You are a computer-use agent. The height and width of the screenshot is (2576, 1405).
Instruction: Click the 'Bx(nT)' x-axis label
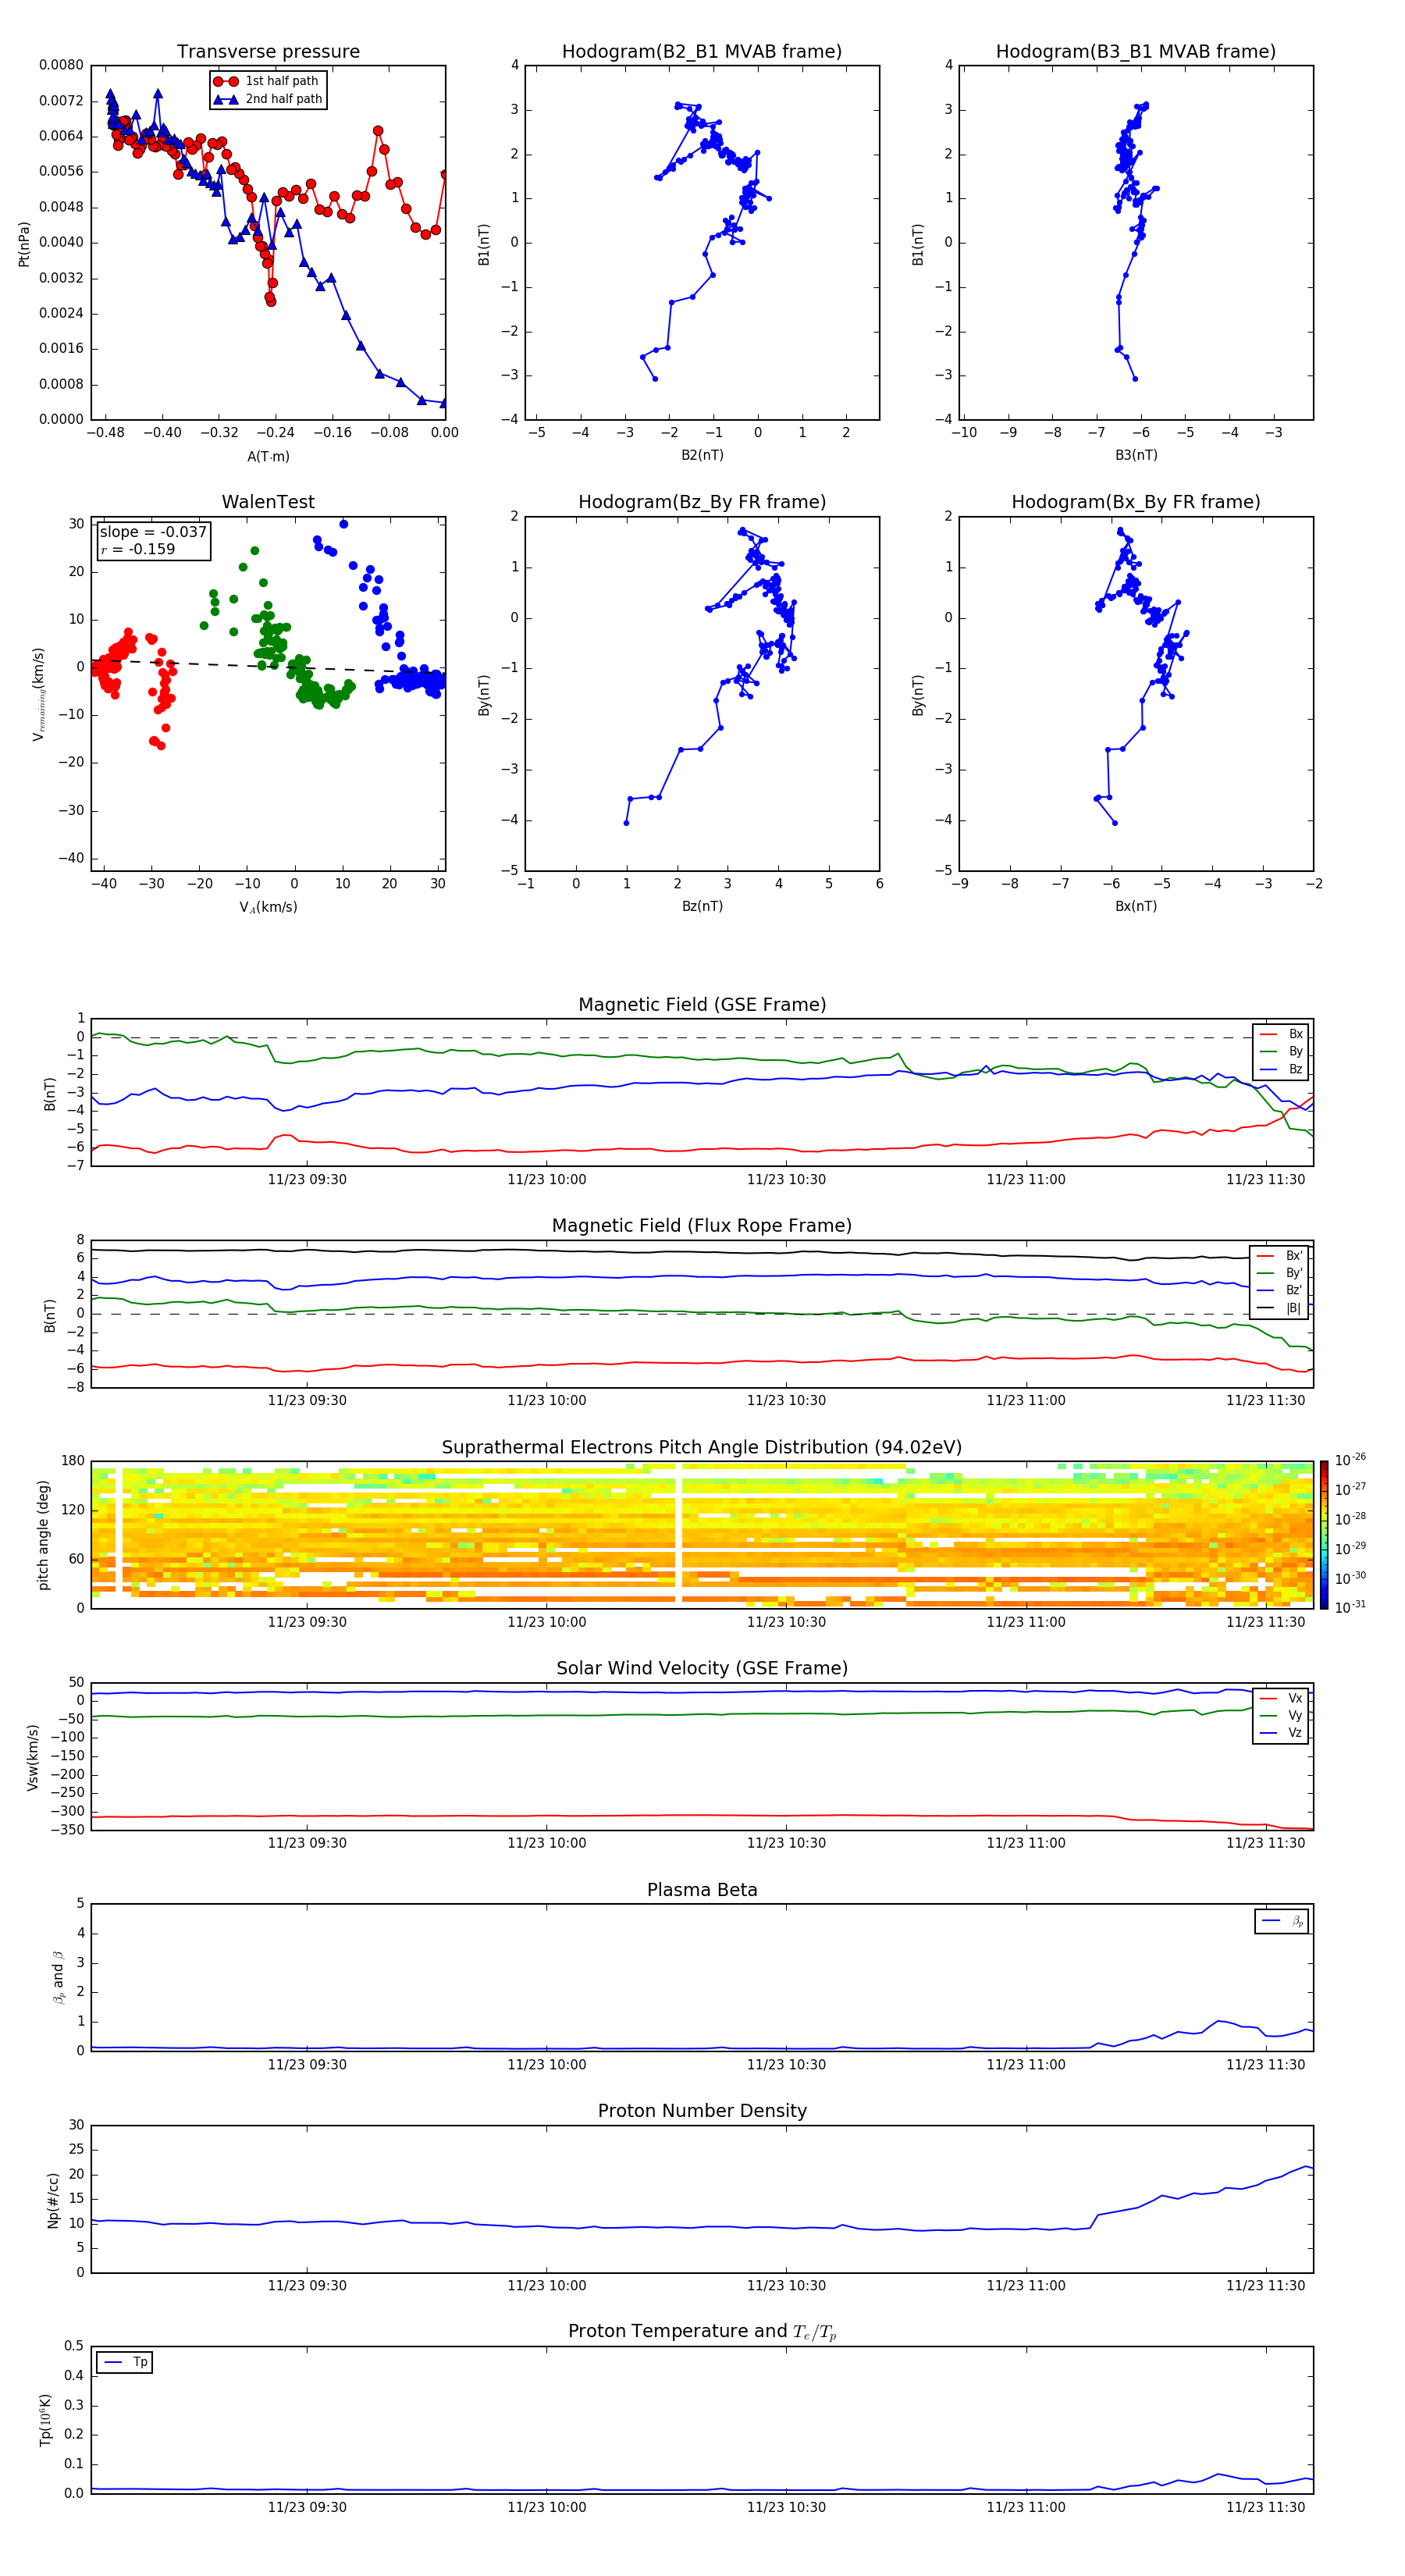(1136, 906)
